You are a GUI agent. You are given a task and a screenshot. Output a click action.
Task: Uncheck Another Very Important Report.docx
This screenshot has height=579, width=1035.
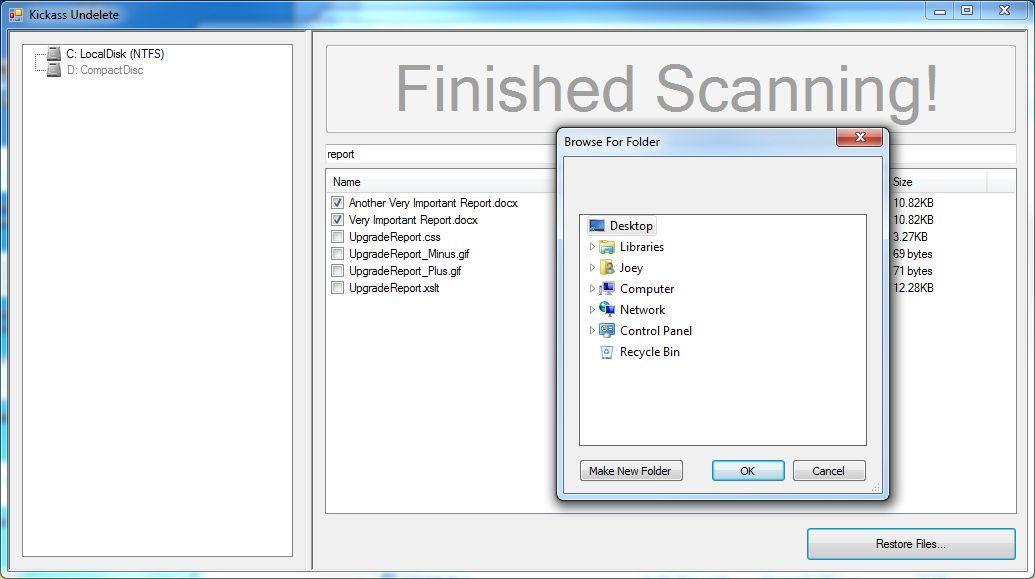pyautogui.click(x=337, y=203)
